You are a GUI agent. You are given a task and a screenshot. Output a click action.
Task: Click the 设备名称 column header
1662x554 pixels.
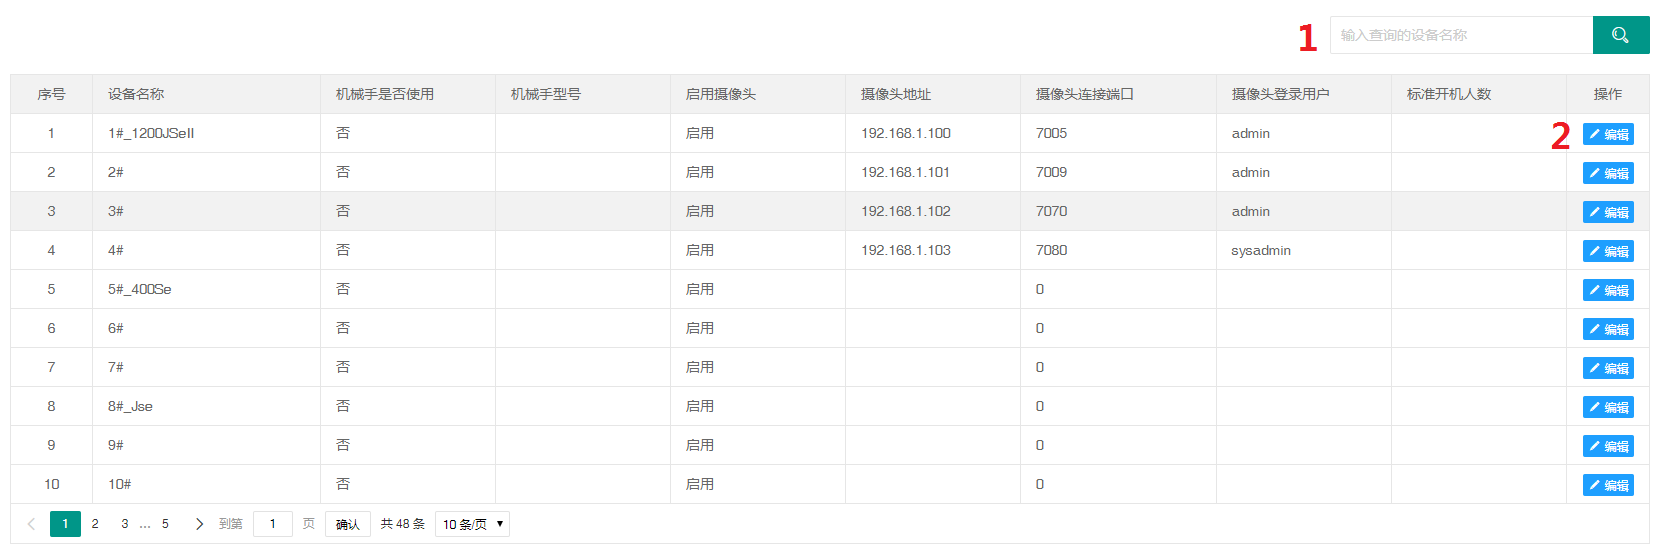pos(136,94)
